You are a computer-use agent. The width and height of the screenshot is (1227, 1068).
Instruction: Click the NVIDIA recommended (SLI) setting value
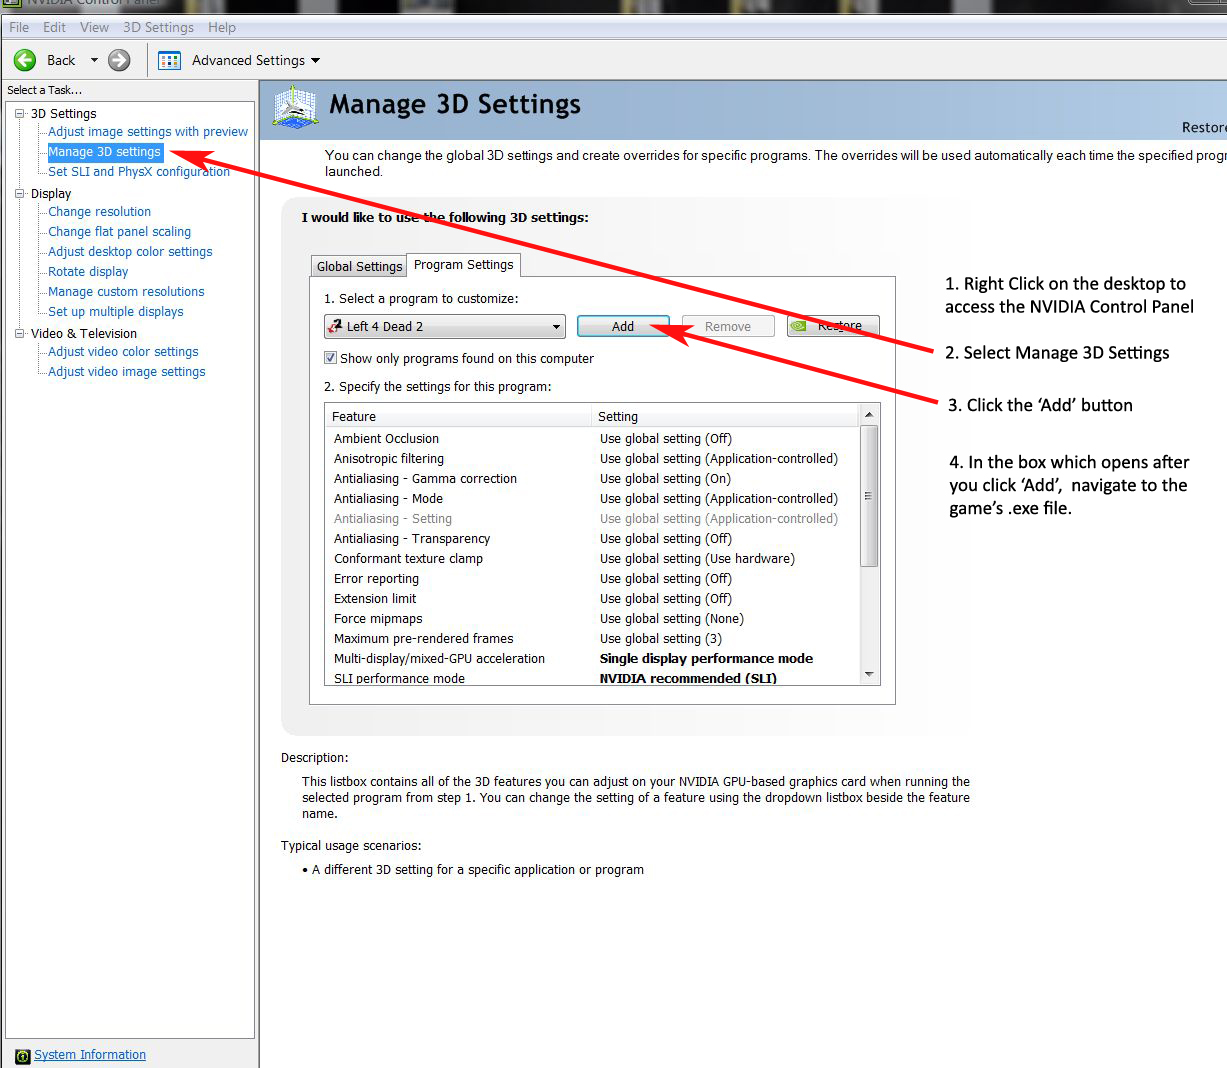tap(688, 678)
